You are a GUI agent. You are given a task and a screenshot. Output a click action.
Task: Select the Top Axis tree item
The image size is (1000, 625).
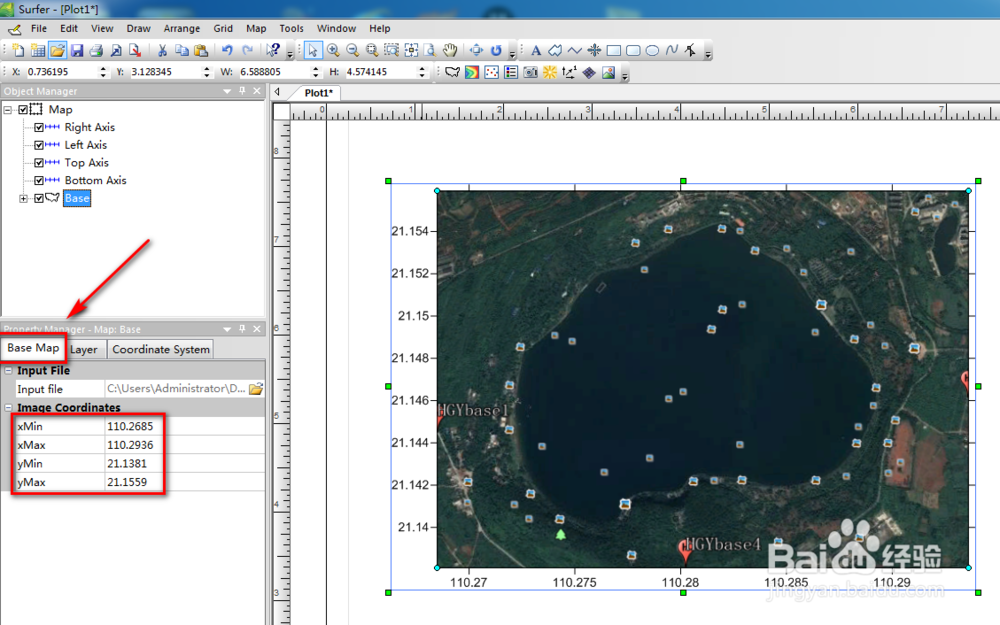coord(86,163)
